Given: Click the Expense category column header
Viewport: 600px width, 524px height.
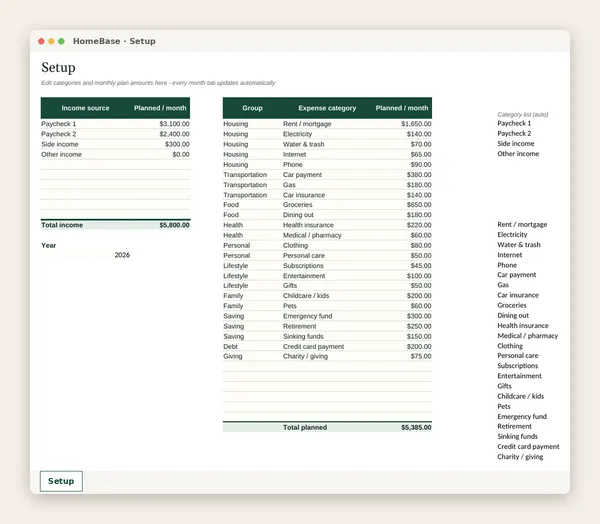Looking at the screenshot, I should click(327, 108).
